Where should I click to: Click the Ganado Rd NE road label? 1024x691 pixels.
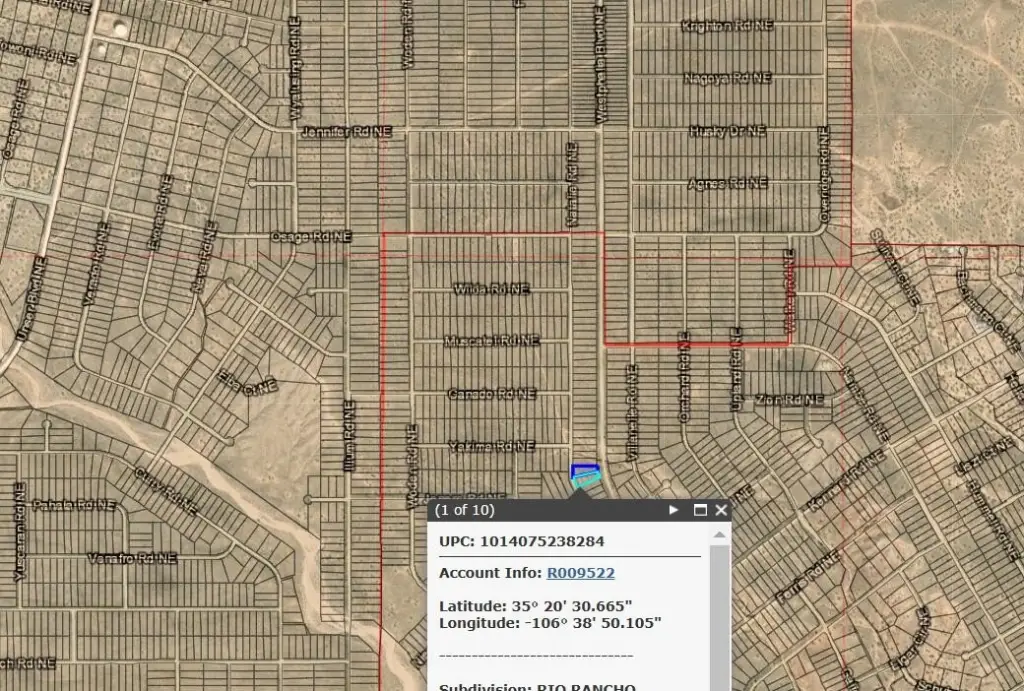pos(491,393)
